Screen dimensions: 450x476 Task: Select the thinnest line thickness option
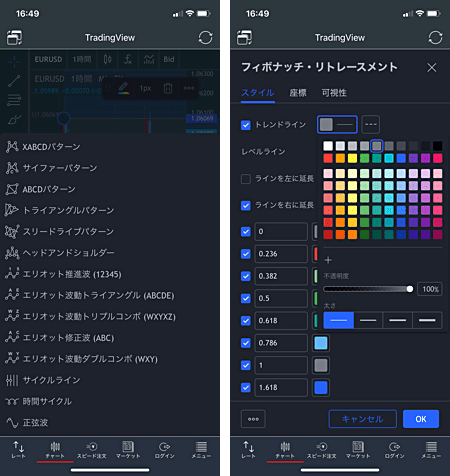(339, 320)
